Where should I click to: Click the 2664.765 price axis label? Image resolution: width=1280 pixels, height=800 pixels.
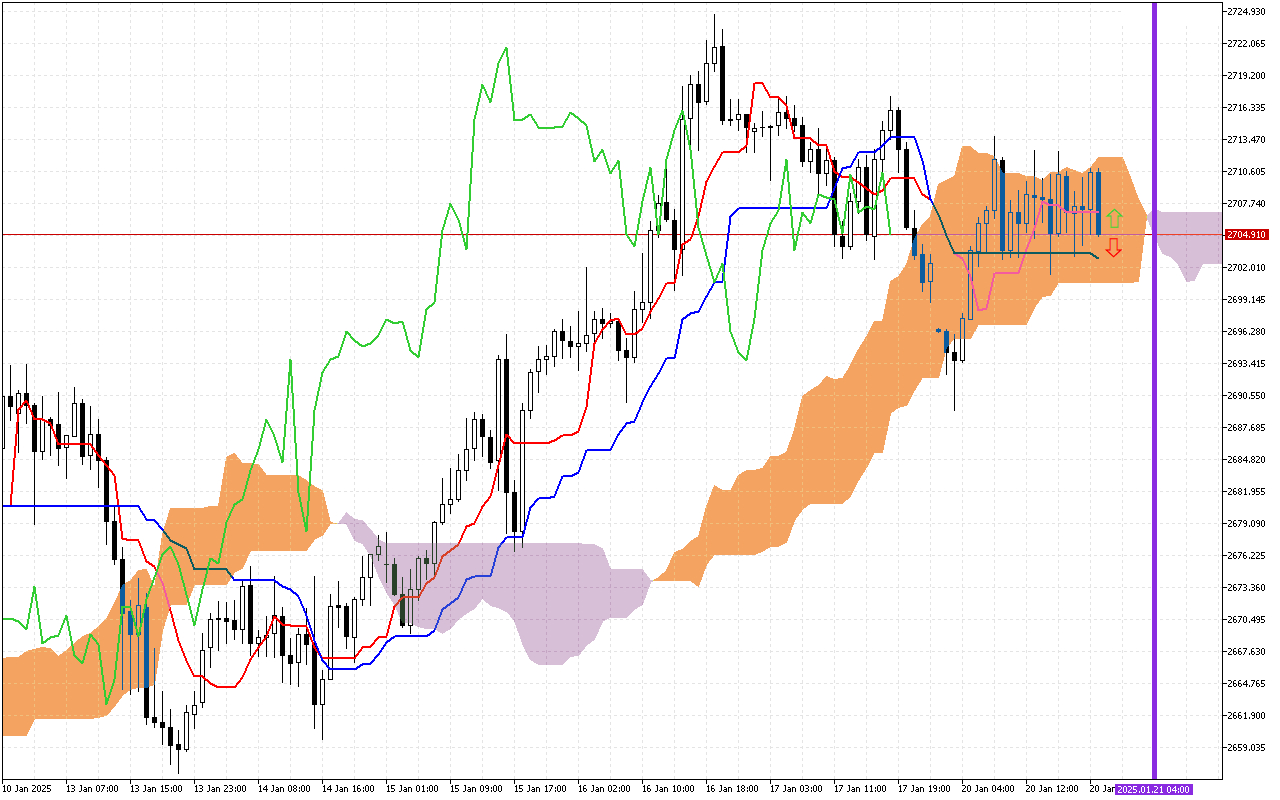(1247, 684)
